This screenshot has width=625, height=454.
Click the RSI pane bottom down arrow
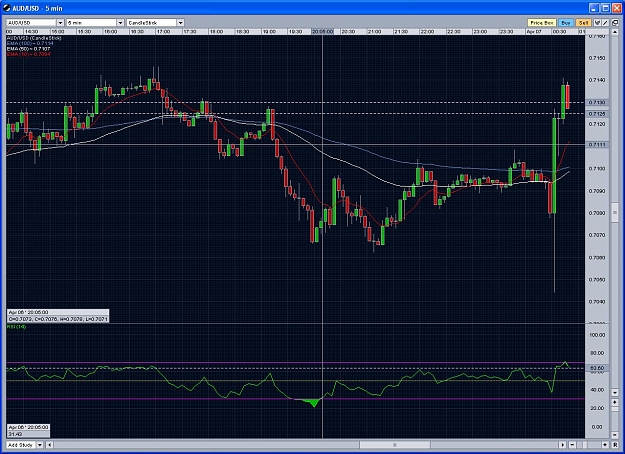click(x=615, y=435)
